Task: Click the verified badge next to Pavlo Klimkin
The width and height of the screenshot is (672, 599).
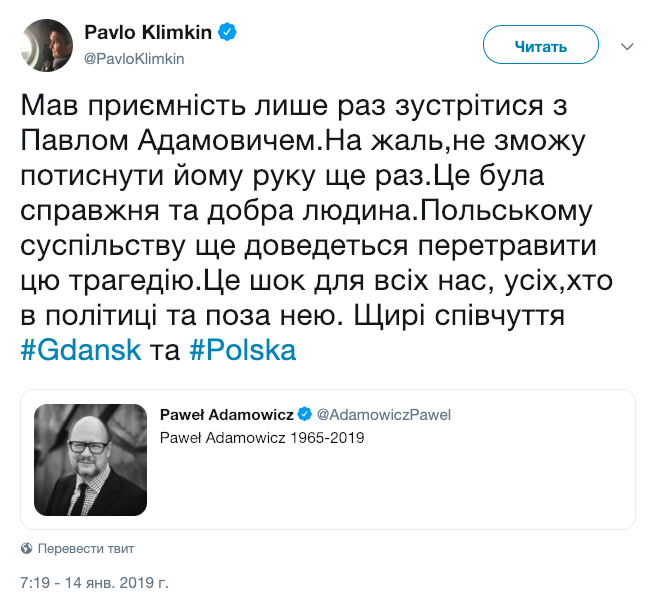Action: (229, 32)
